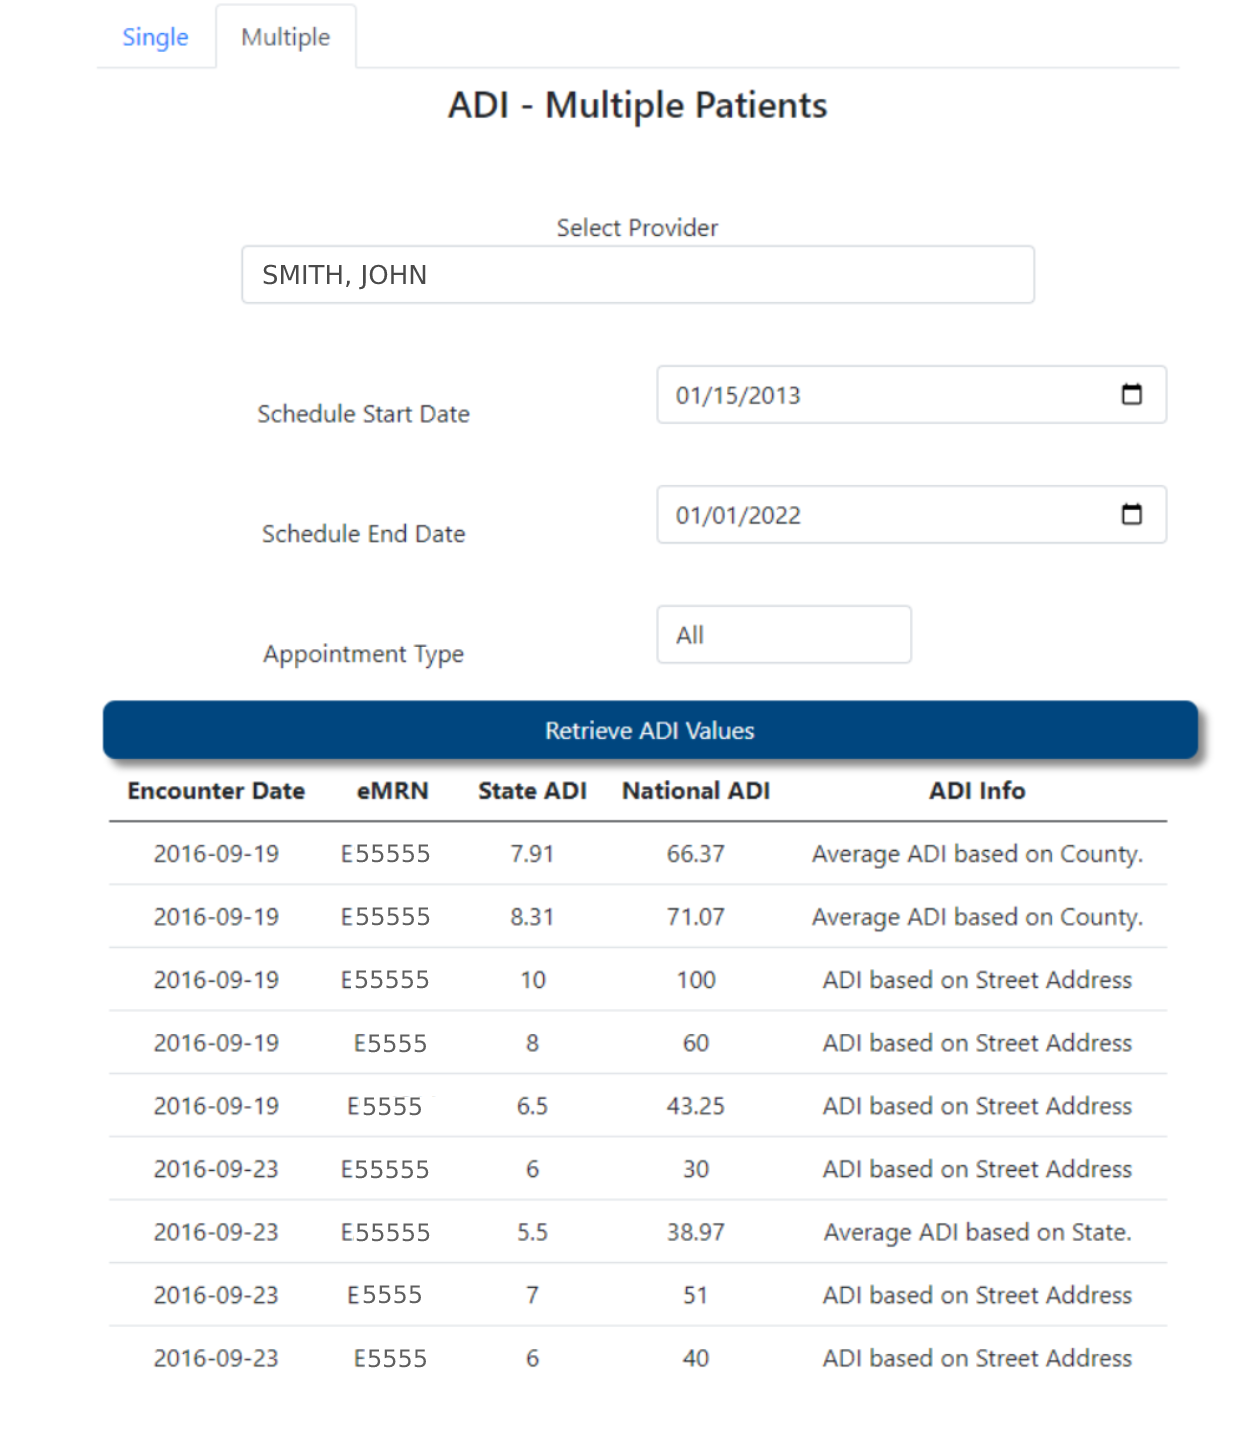
Task: Click the State ADI column header
Action: [x=532, y=791]
